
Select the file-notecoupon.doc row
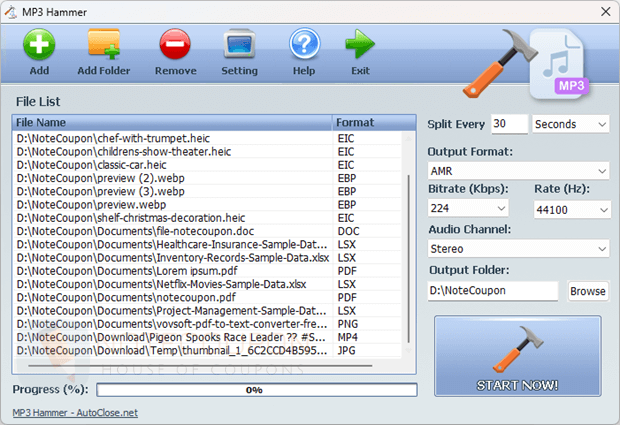coord(208,231)
